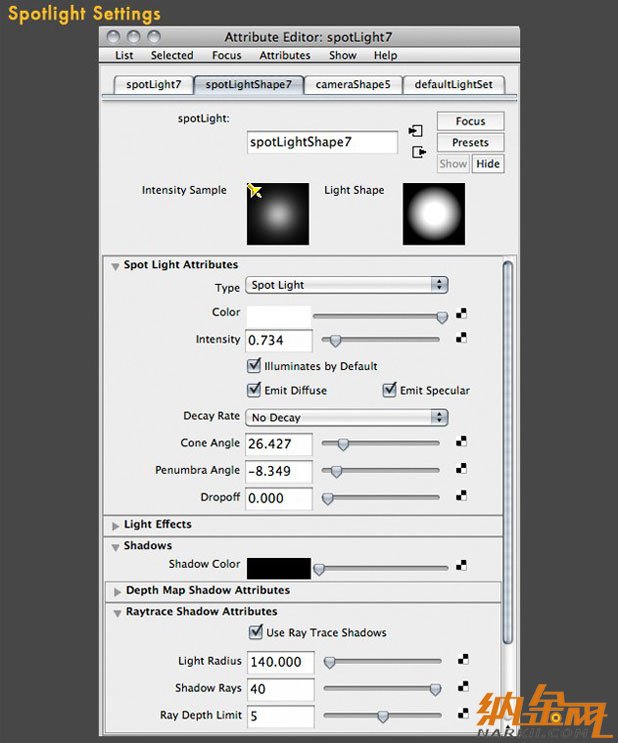Click the Penumbra Angle checker icon

point(461,469)
